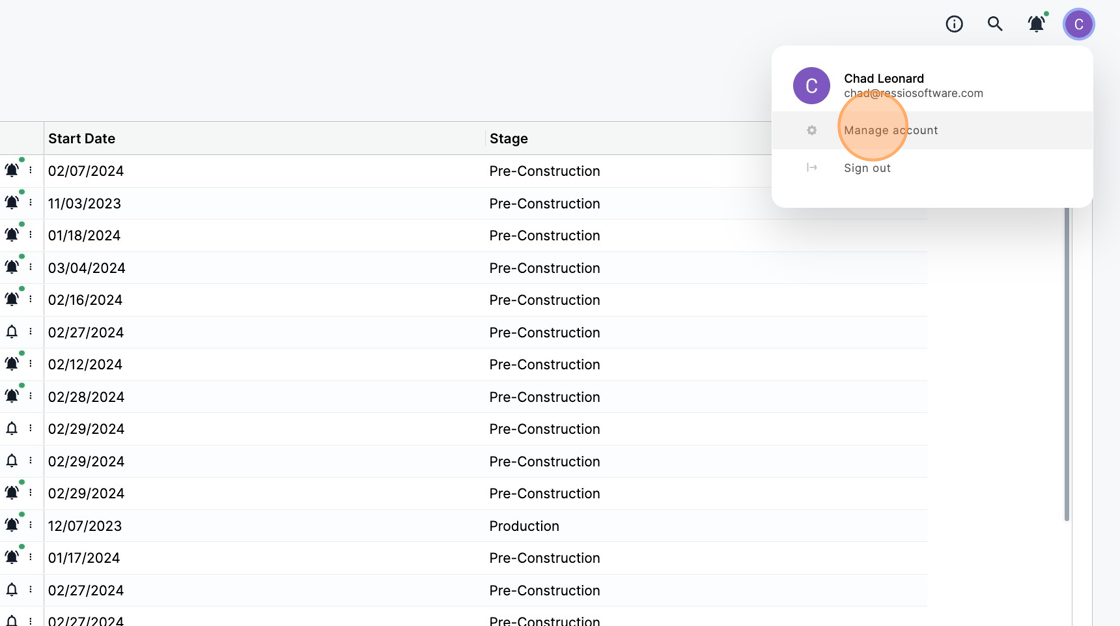Toggle the notification bell on the 11/03/2023 row
The height and width of the screenshot is (626, 1120).
pyautogui.click(x=12, y=202)
